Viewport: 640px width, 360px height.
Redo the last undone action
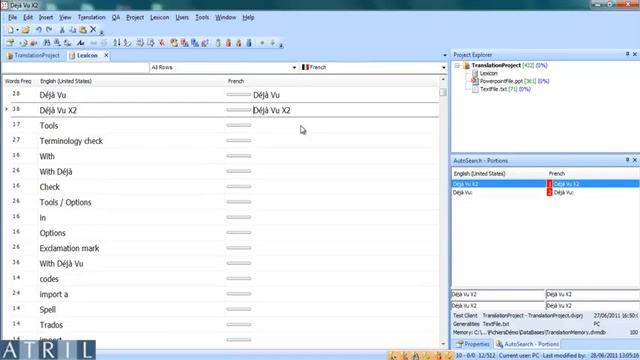[x=49, y=30]
